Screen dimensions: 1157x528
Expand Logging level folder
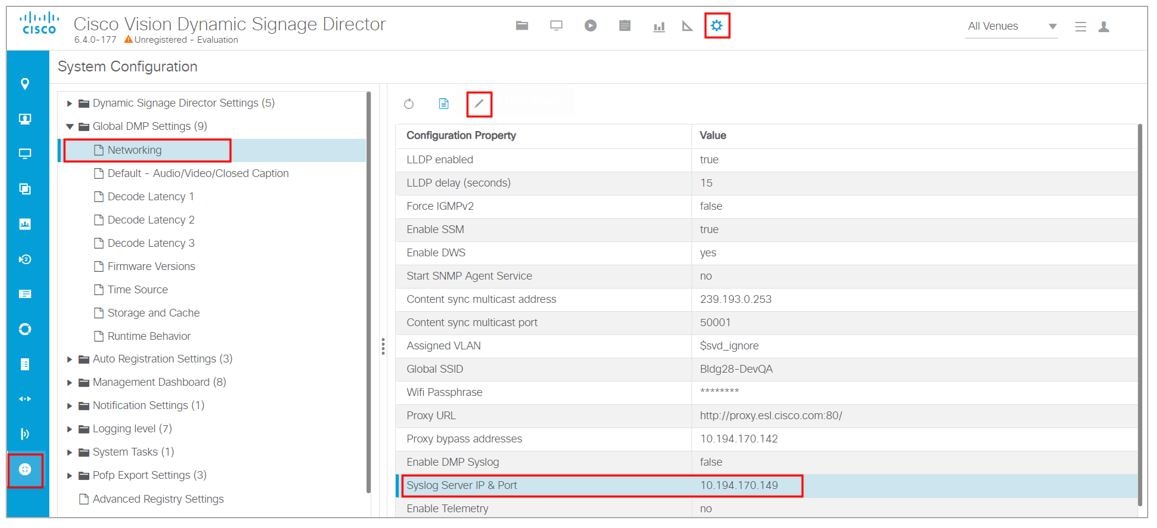point(70,429)
